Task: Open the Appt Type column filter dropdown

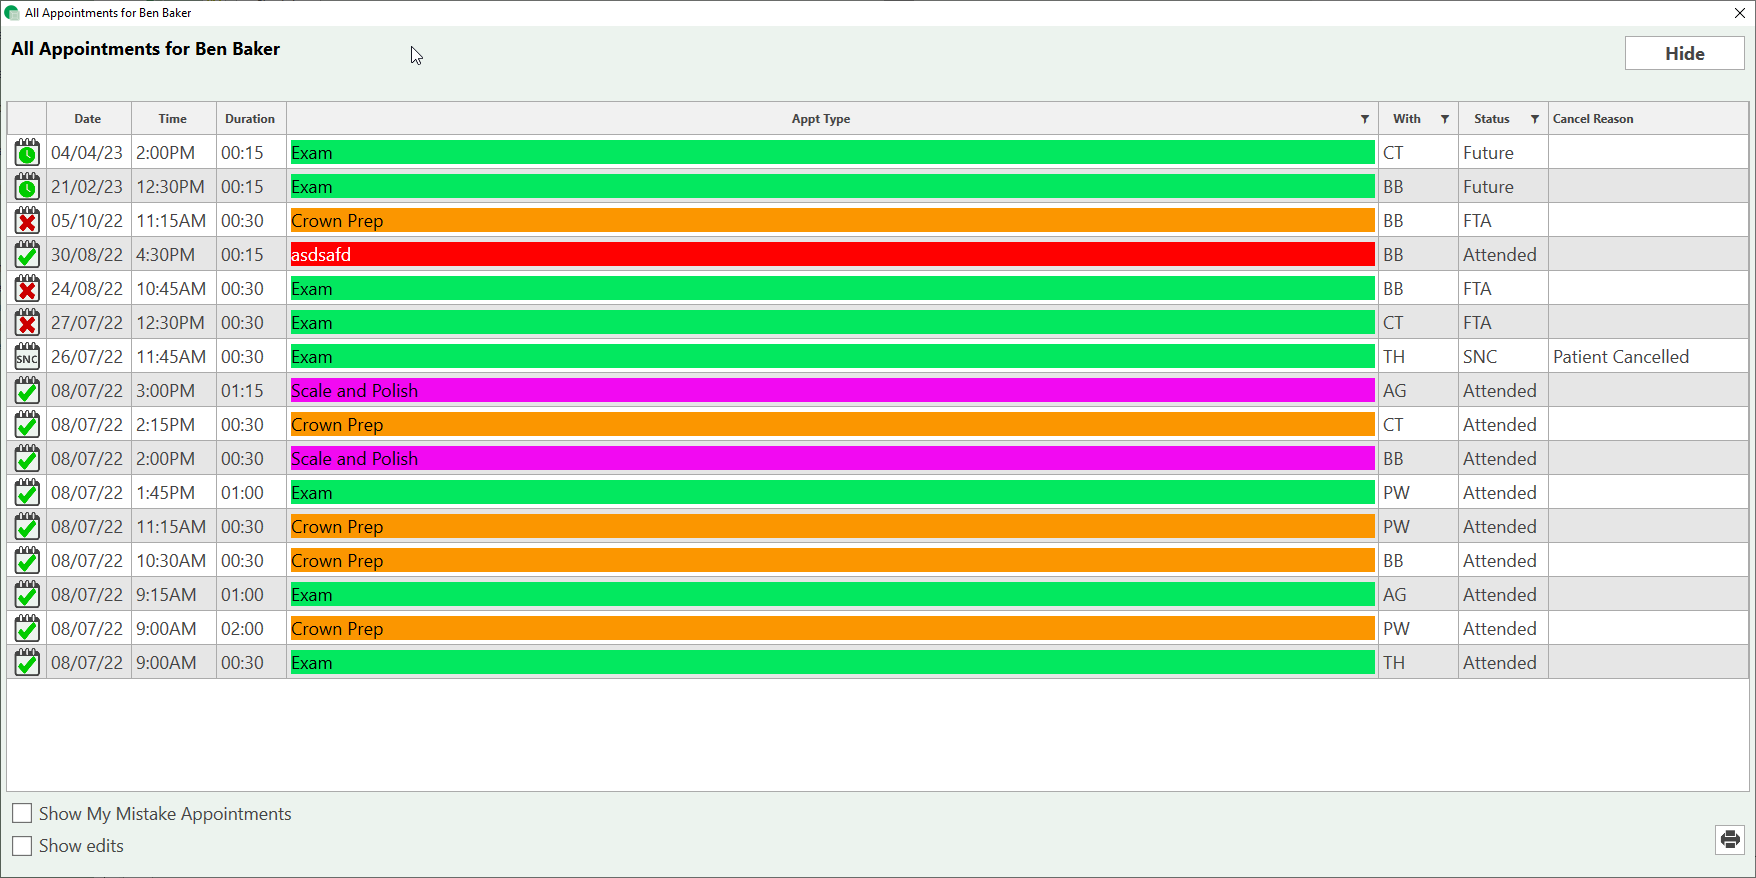Action: 1364,119
